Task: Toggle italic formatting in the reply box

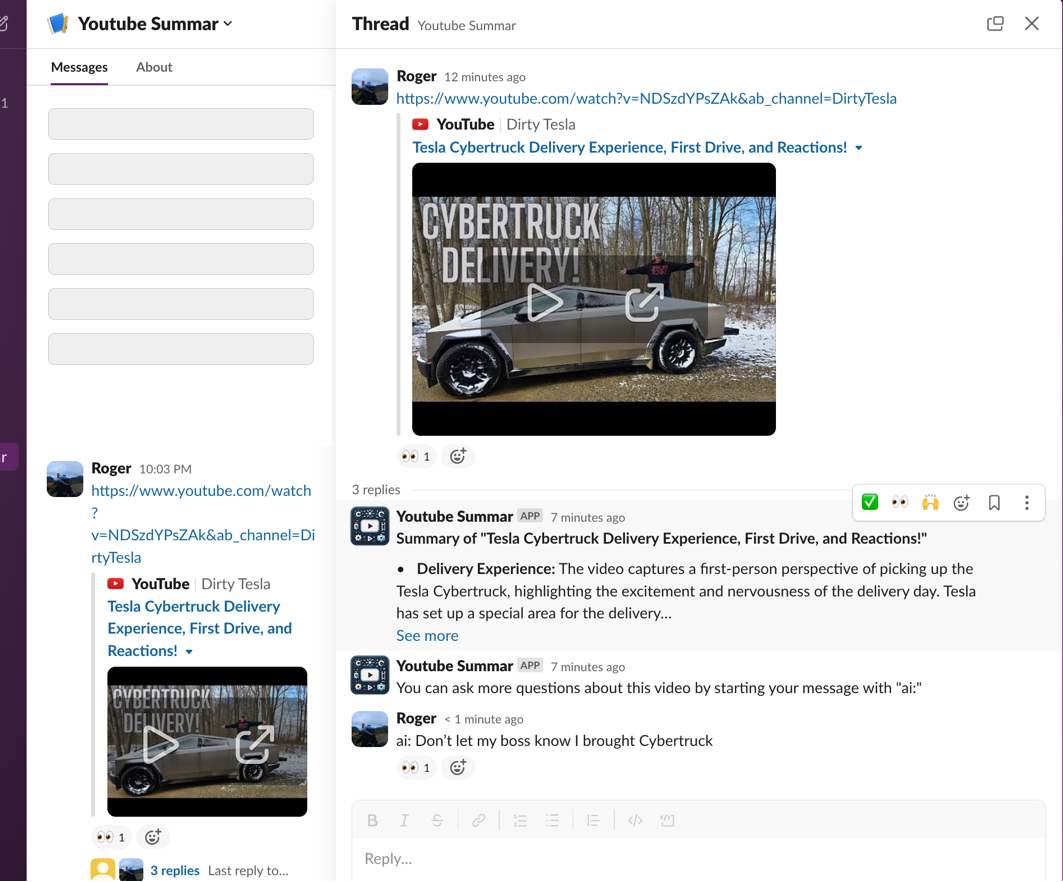Action: pos(404,820)
